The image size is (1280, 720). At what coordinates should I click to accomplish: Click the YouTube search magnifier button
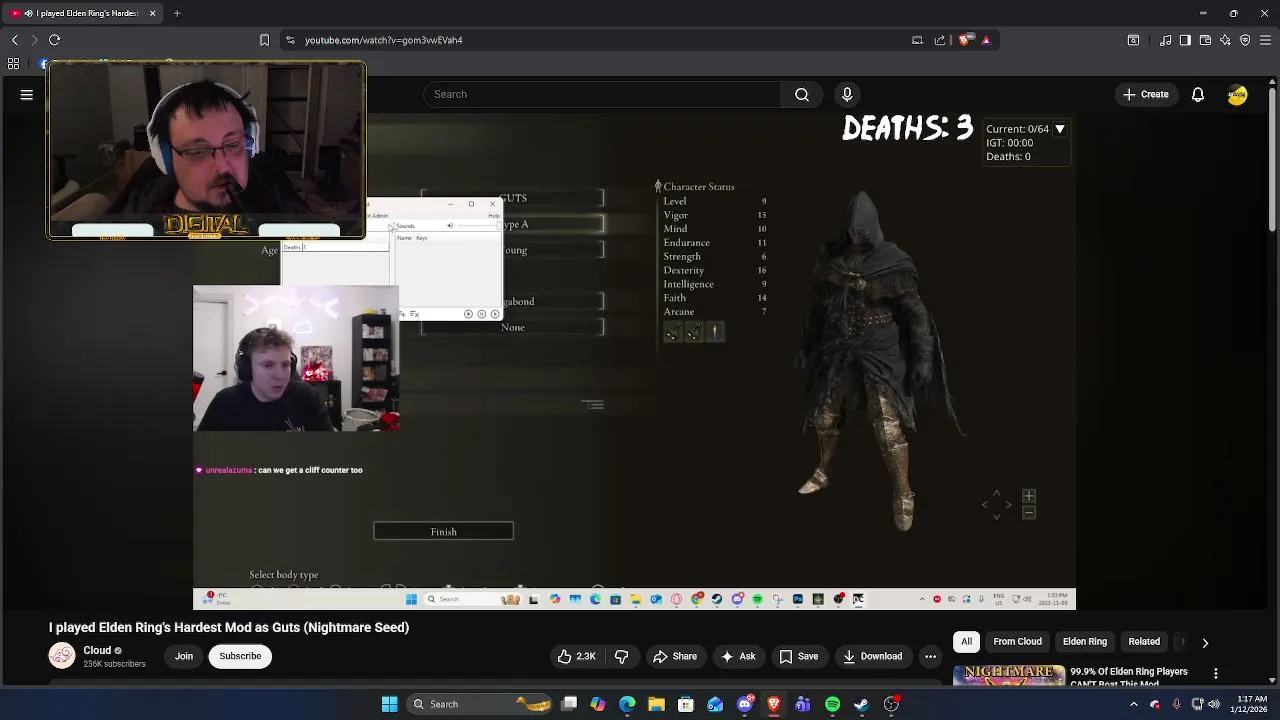[802, 94]
